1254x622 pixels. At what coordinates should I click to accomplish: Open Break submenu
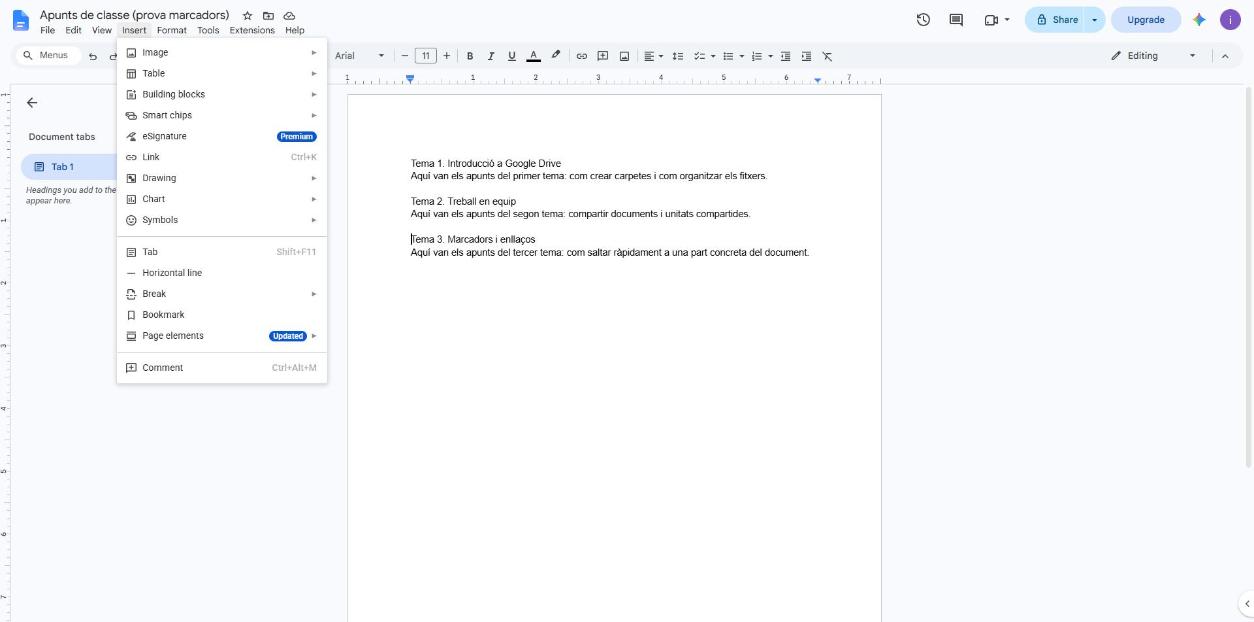[222, 294]
